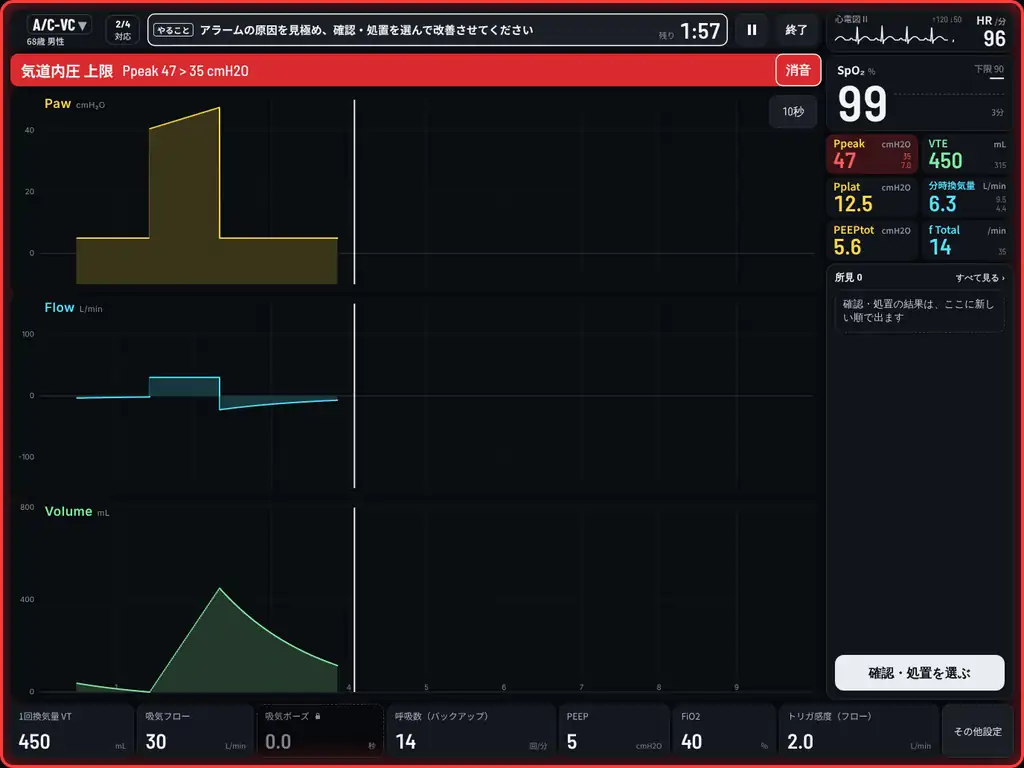Select the VTE 450 reading tile
The height and width of the screenshot is (768, 1024).
[967, 154]
